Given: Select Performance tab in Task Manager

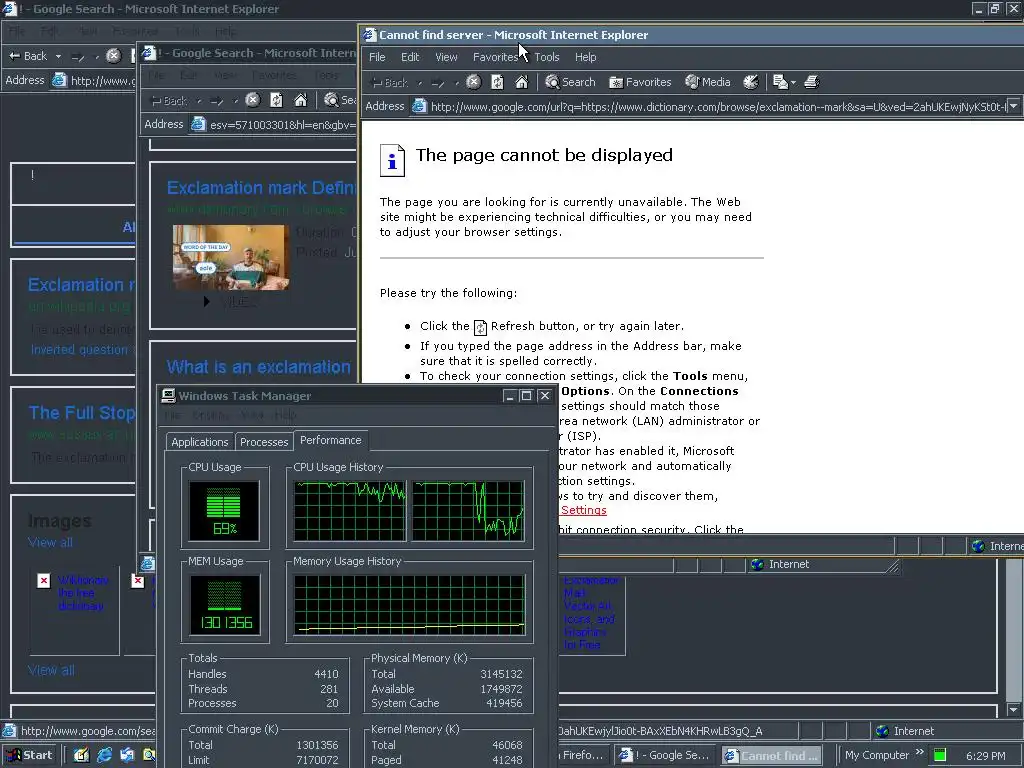Looking at the screenshot, I should tap(330, 440).
